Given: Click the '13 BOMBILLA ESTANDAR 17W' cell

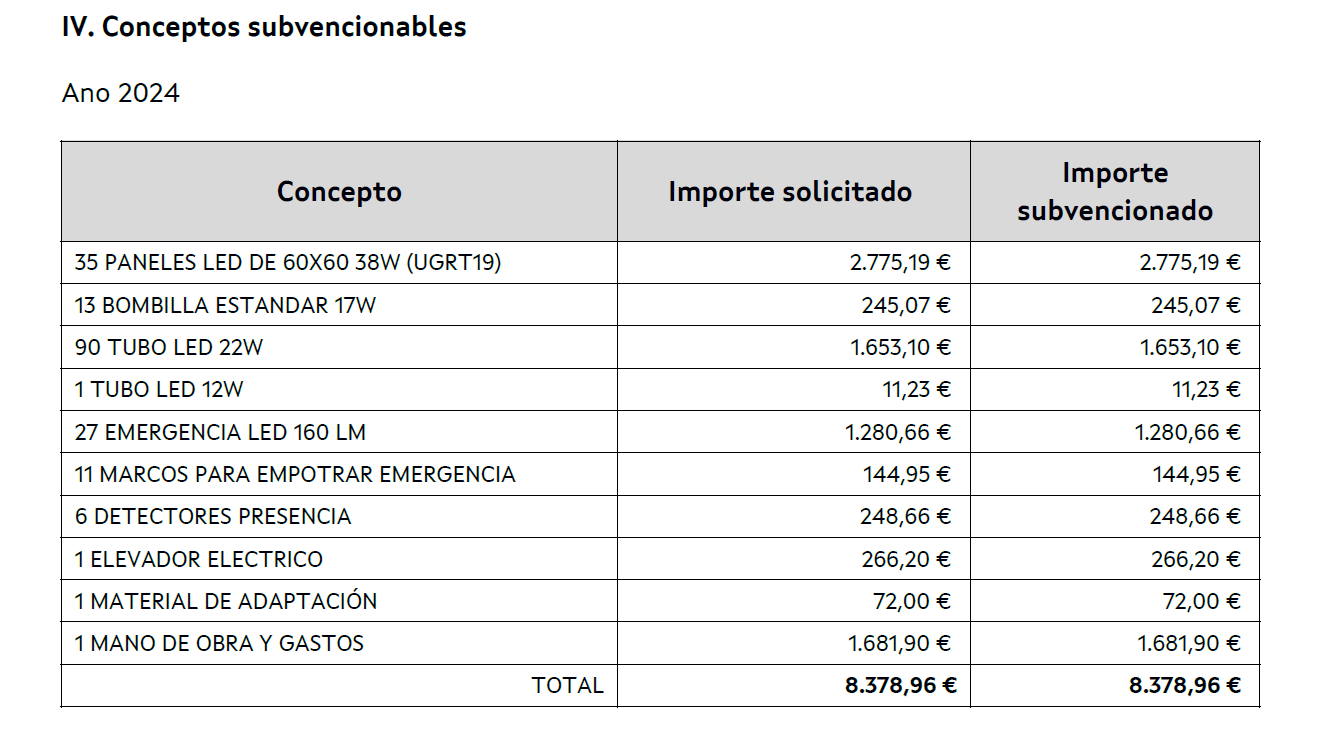Looking at the screenshot, I should coord(225,305).
